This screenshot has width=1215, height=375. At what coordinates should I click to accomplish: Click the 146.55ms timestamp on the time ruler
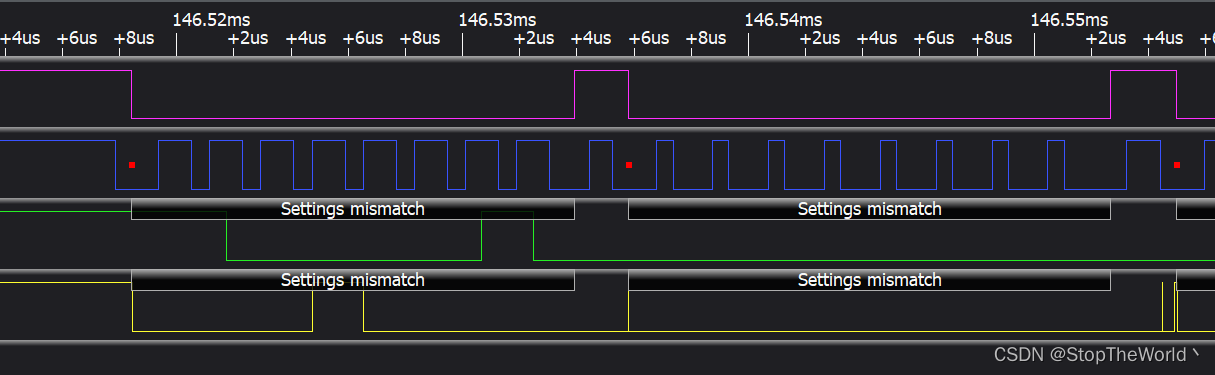pyautogui.click(x=1069, y=19)
